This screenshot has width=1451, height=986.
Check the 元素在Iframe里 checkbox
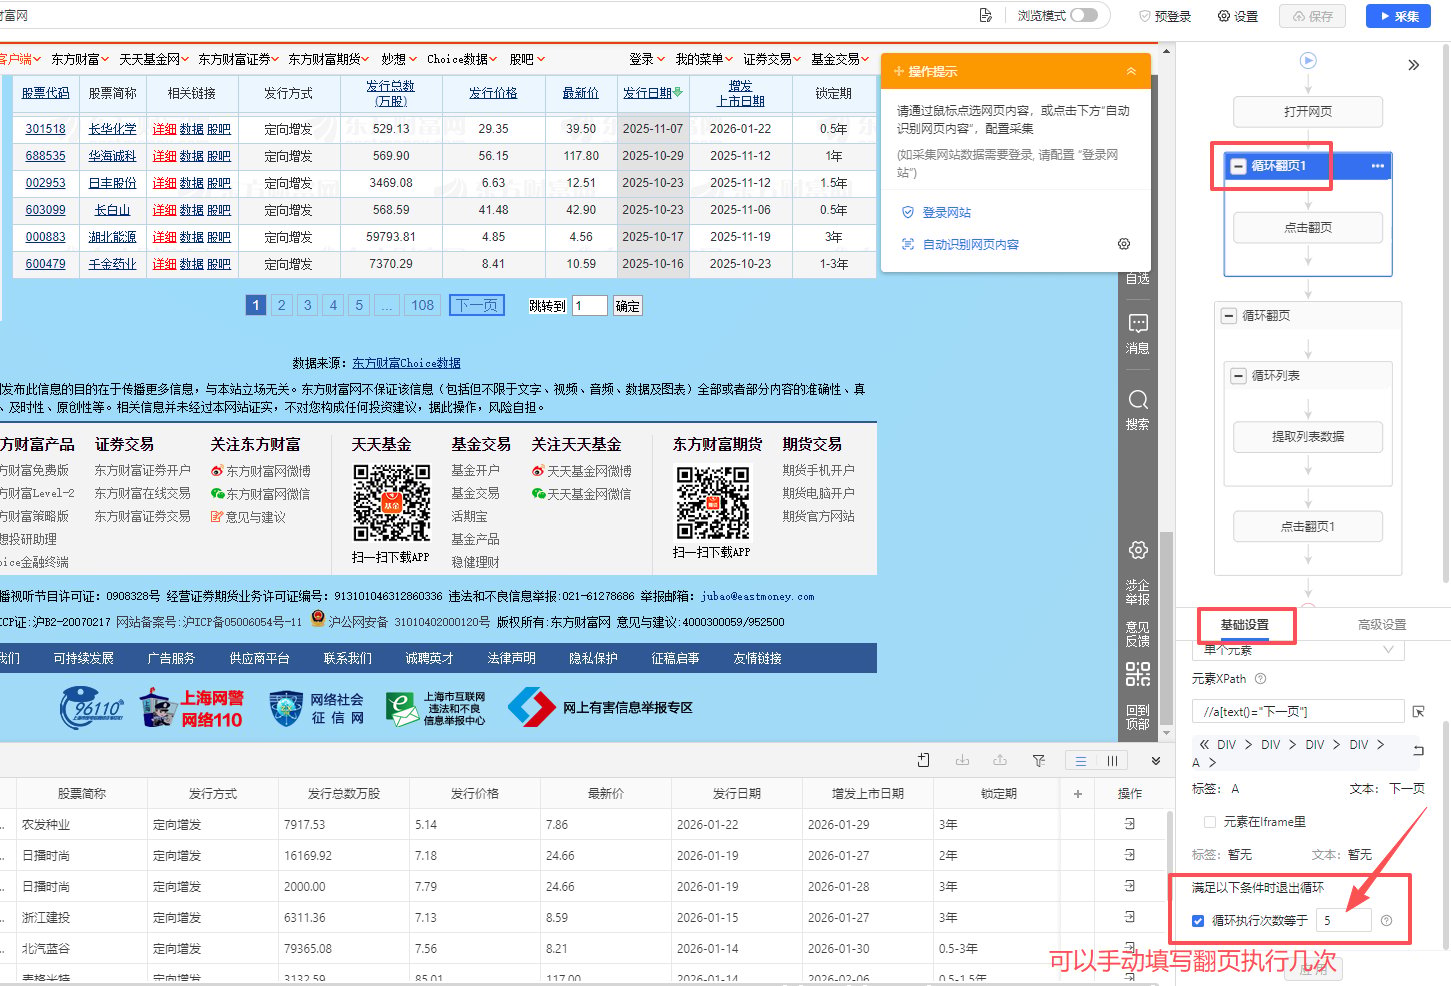click(x=1209, y=822)
